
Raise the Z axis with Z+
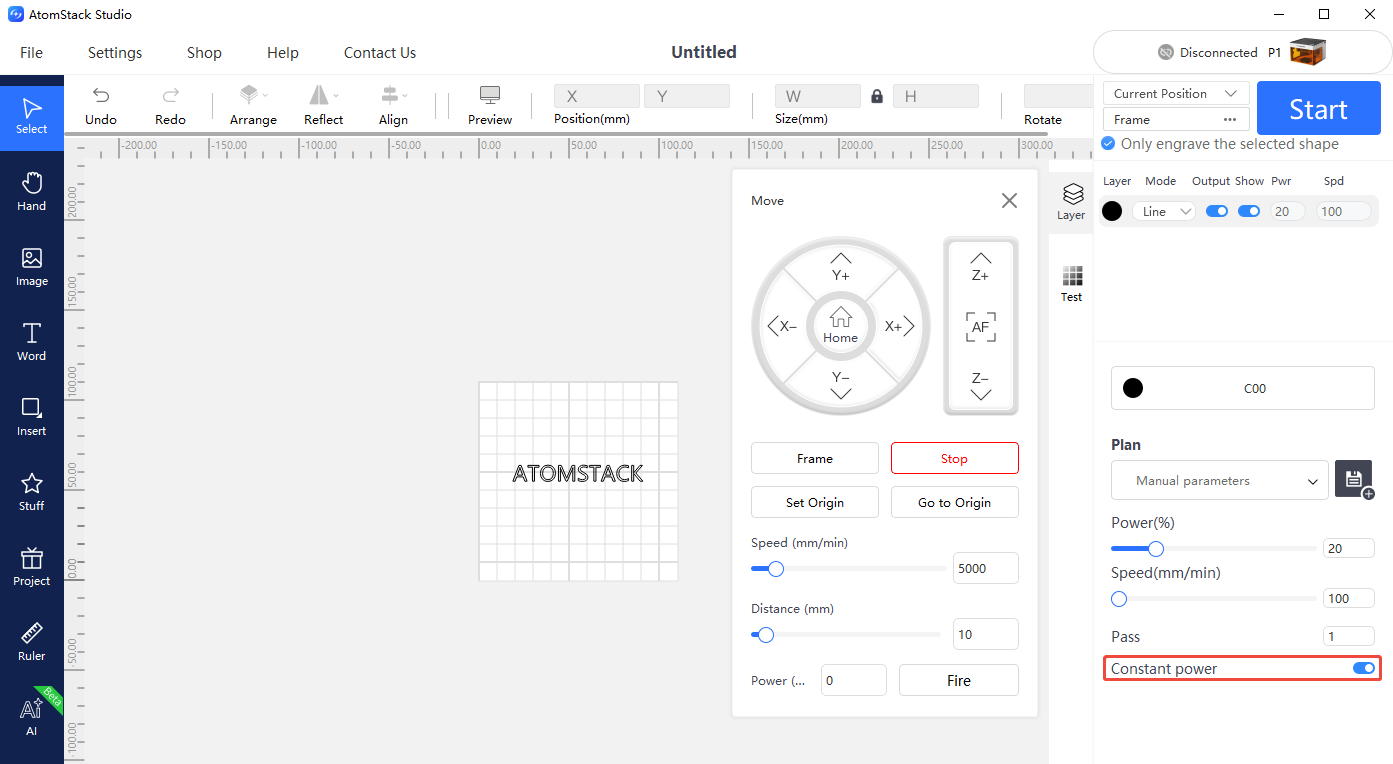click(981, 266)
